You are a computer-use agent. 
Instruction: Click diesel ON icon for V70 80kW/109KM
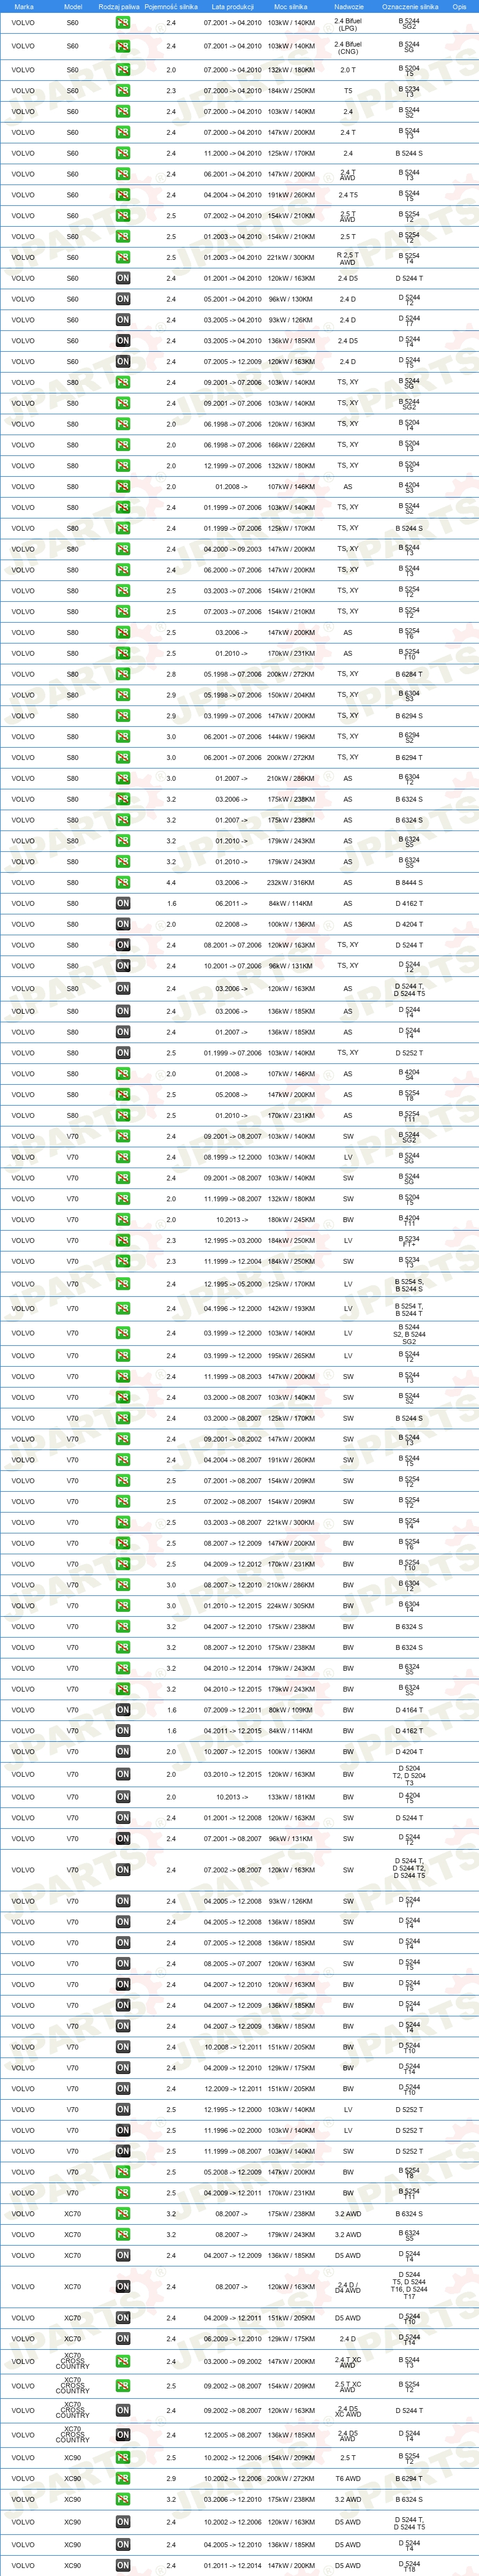[122, 1710]
